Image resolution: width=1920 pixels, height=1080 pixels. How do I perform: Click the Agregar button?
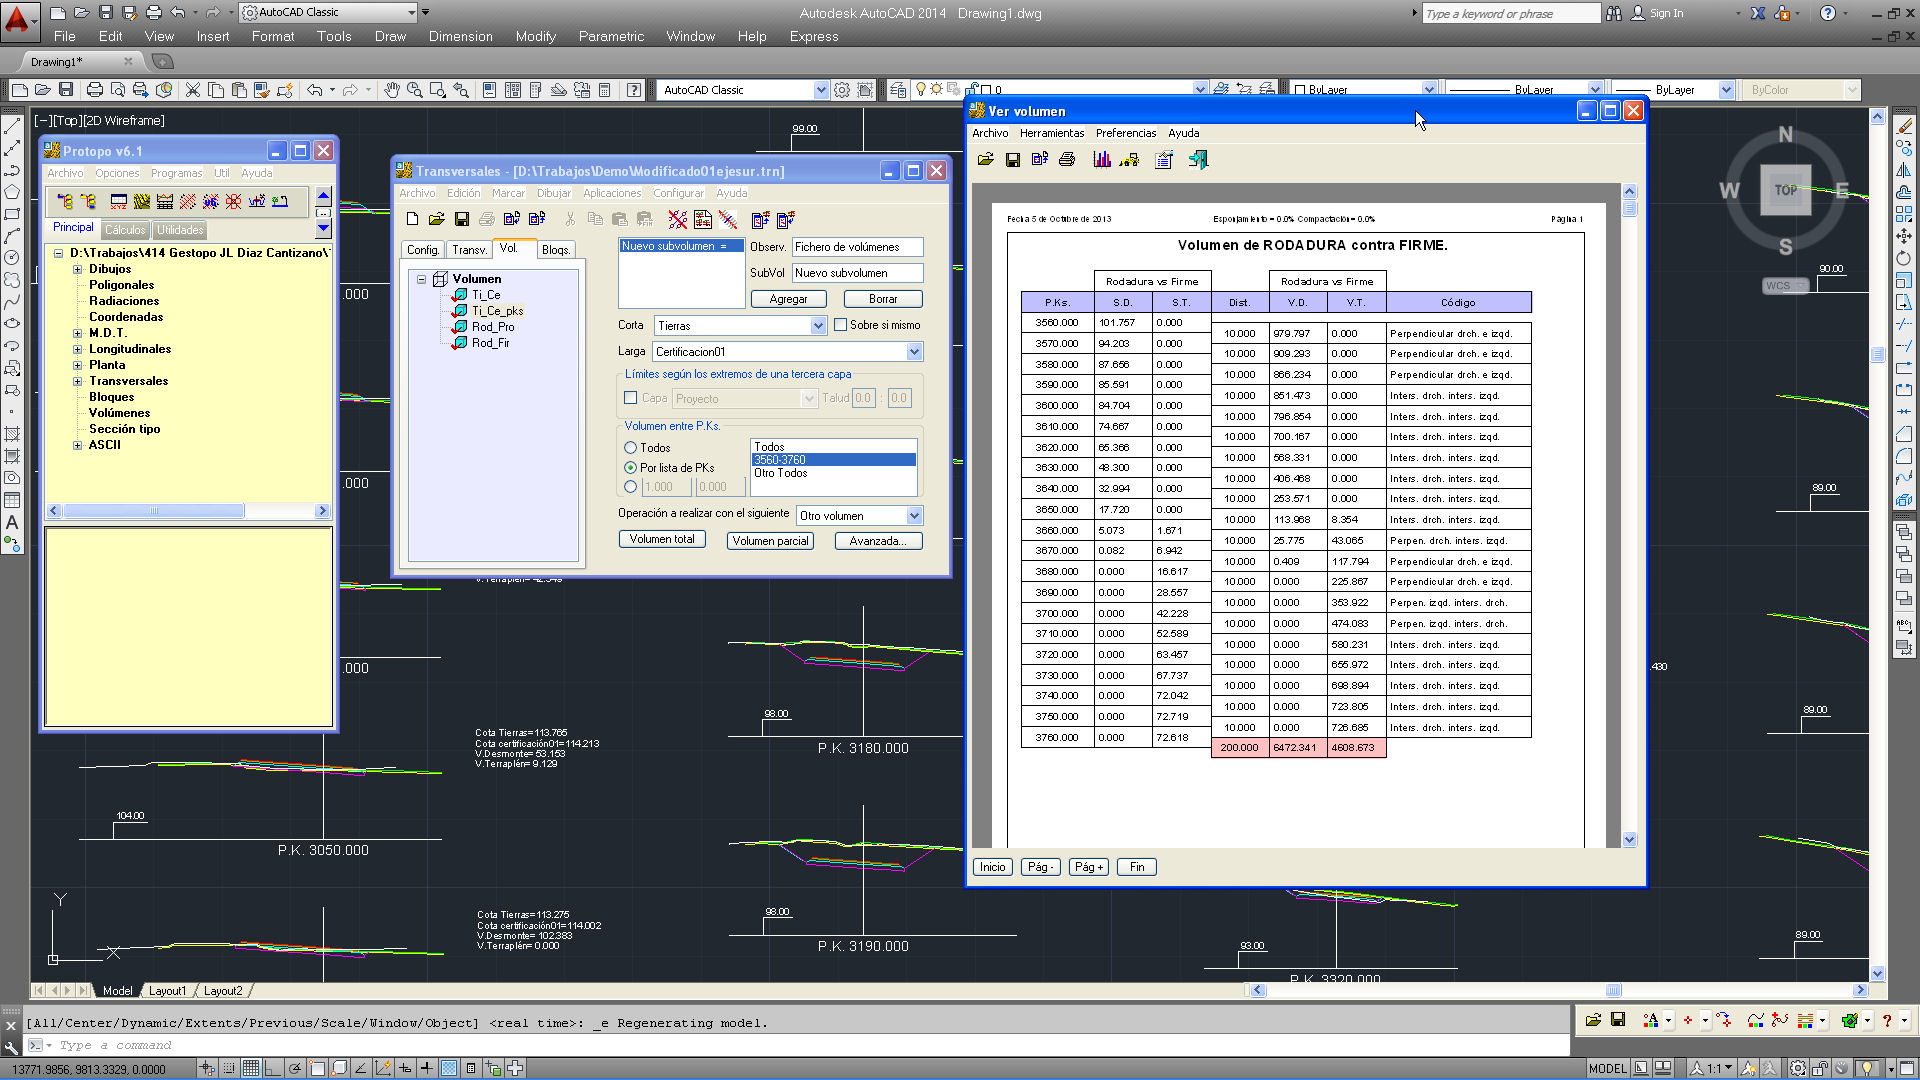click(x=788, y=299)
